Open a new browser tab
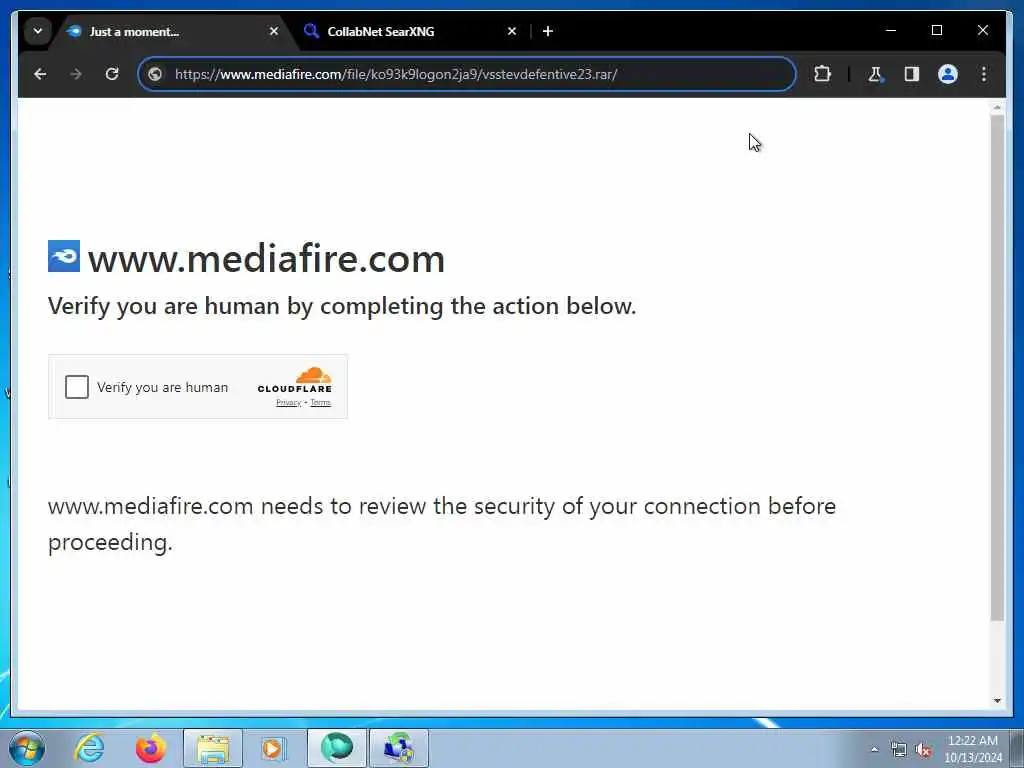 548,31
